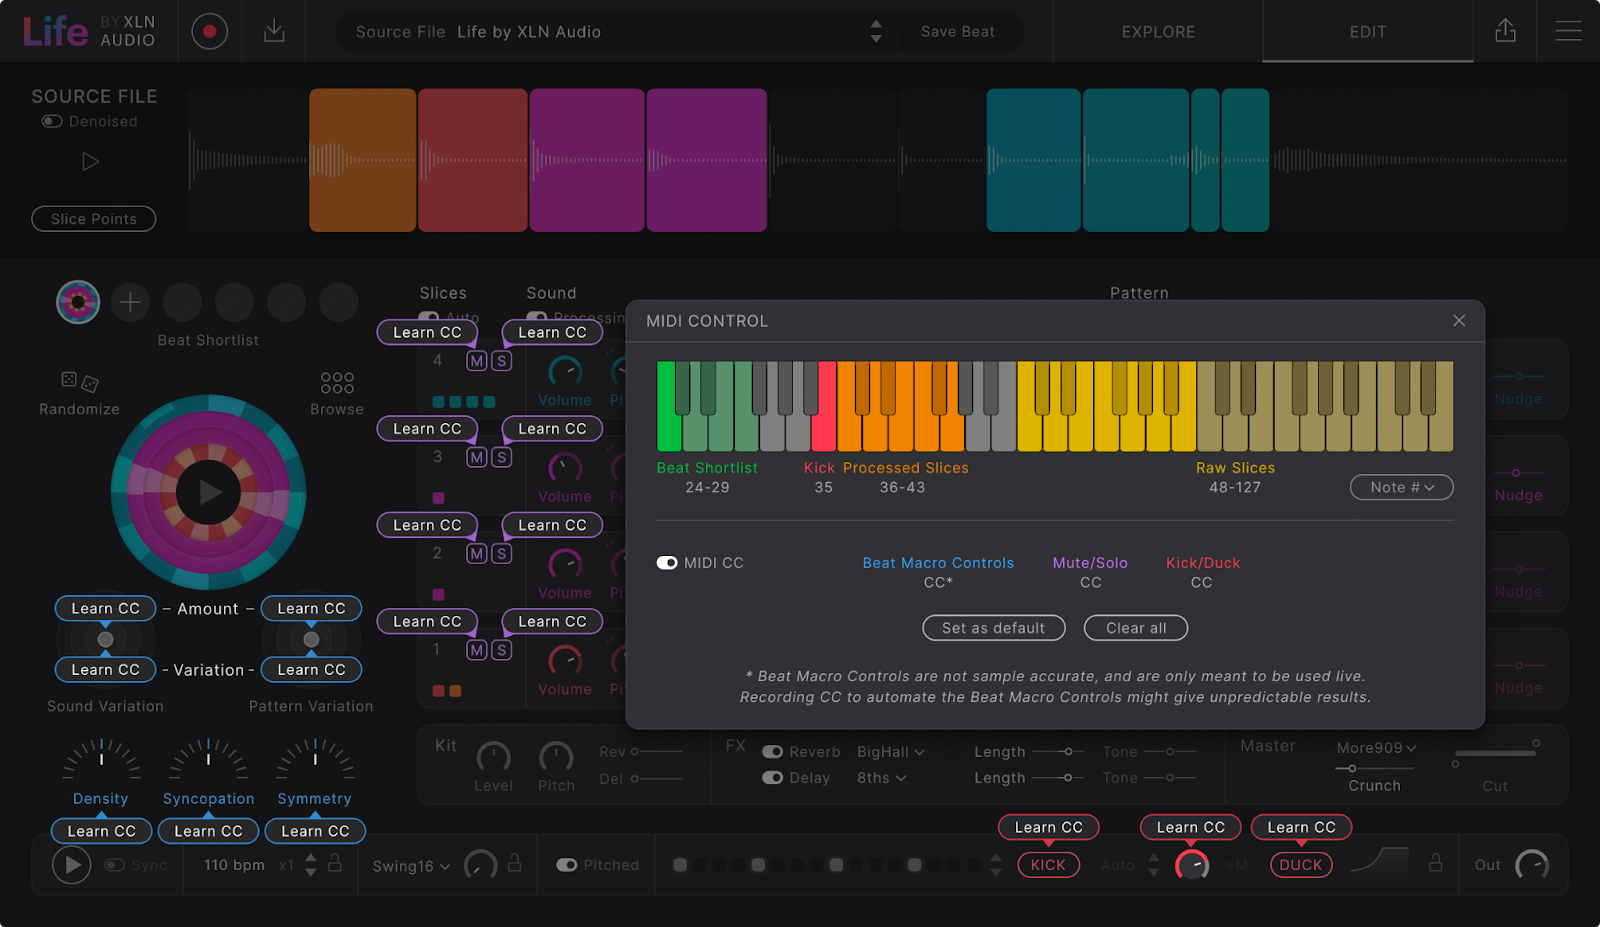Click the Clear all button
The image size is (1600, 927).
1136,628
